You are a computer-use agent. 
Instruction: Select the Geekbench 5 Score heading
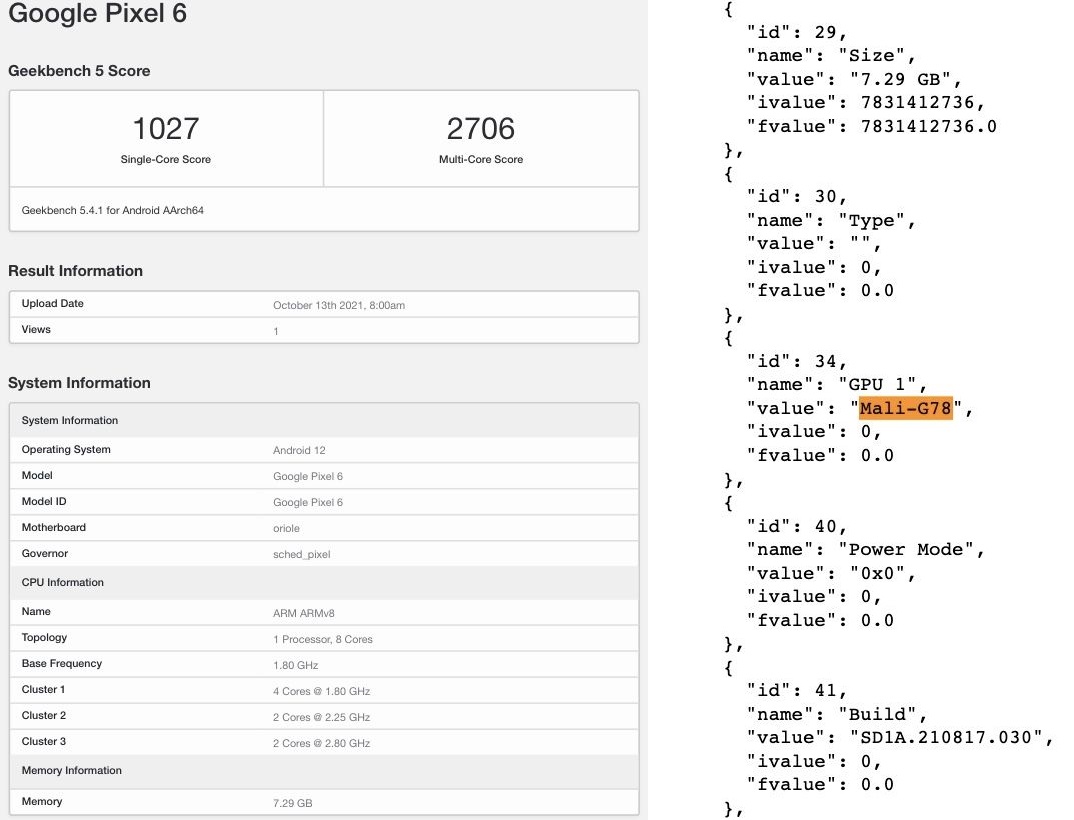79,71
